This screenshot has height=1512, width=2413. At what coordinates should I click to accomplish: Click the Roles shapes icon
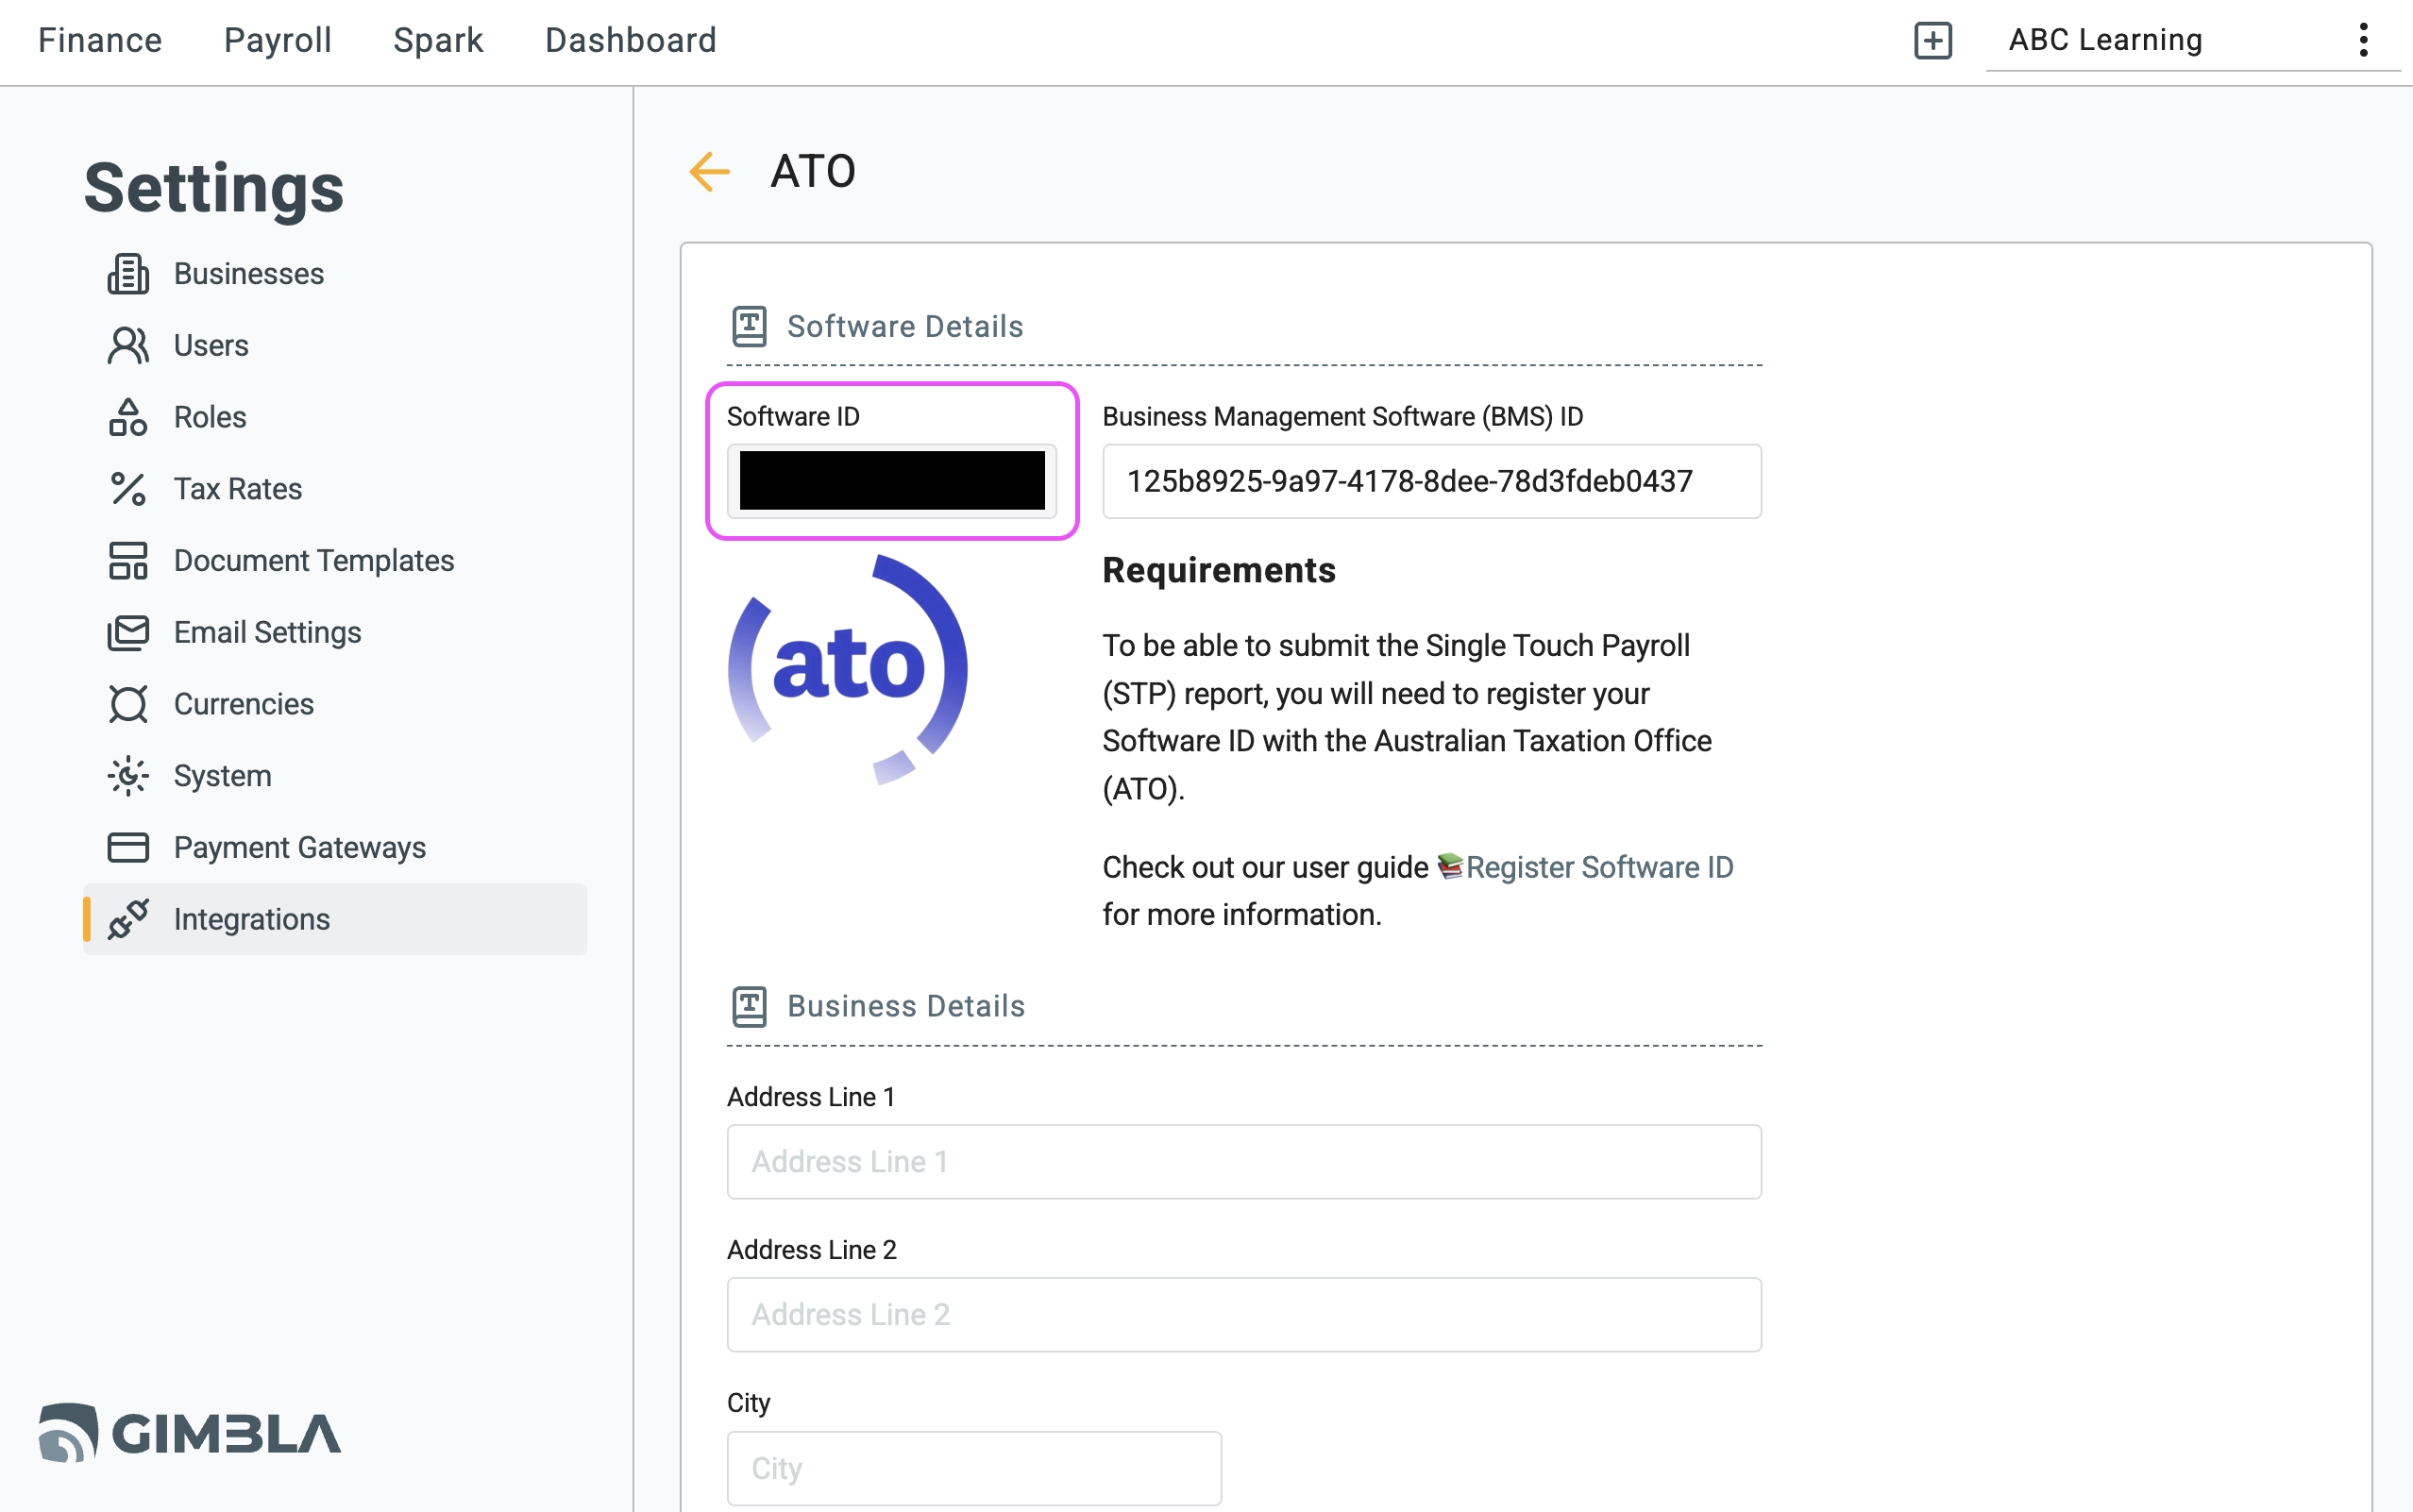coord(128,417)
